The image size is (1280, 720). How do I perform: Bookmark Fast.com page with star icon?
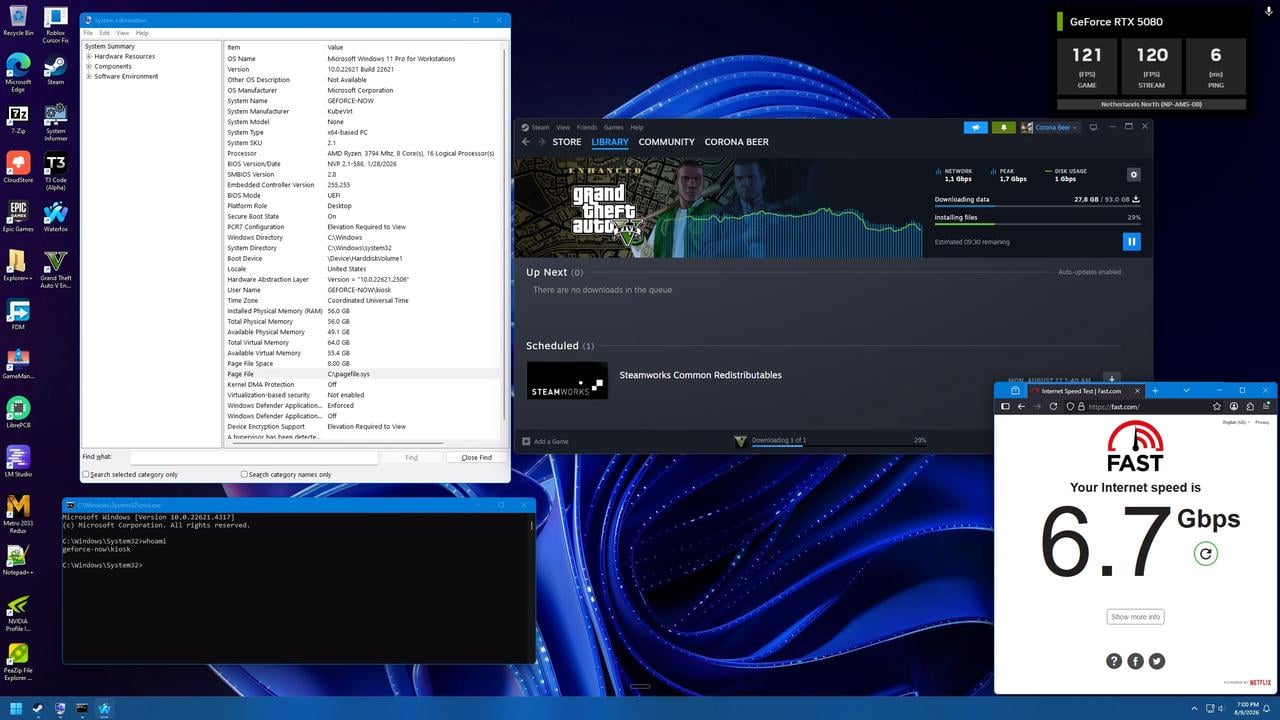[1217, 407]
